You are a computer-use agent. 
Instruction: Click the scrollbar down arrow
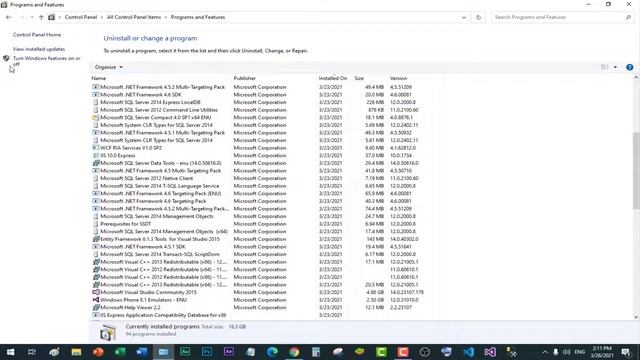click(x=636, y=317)
